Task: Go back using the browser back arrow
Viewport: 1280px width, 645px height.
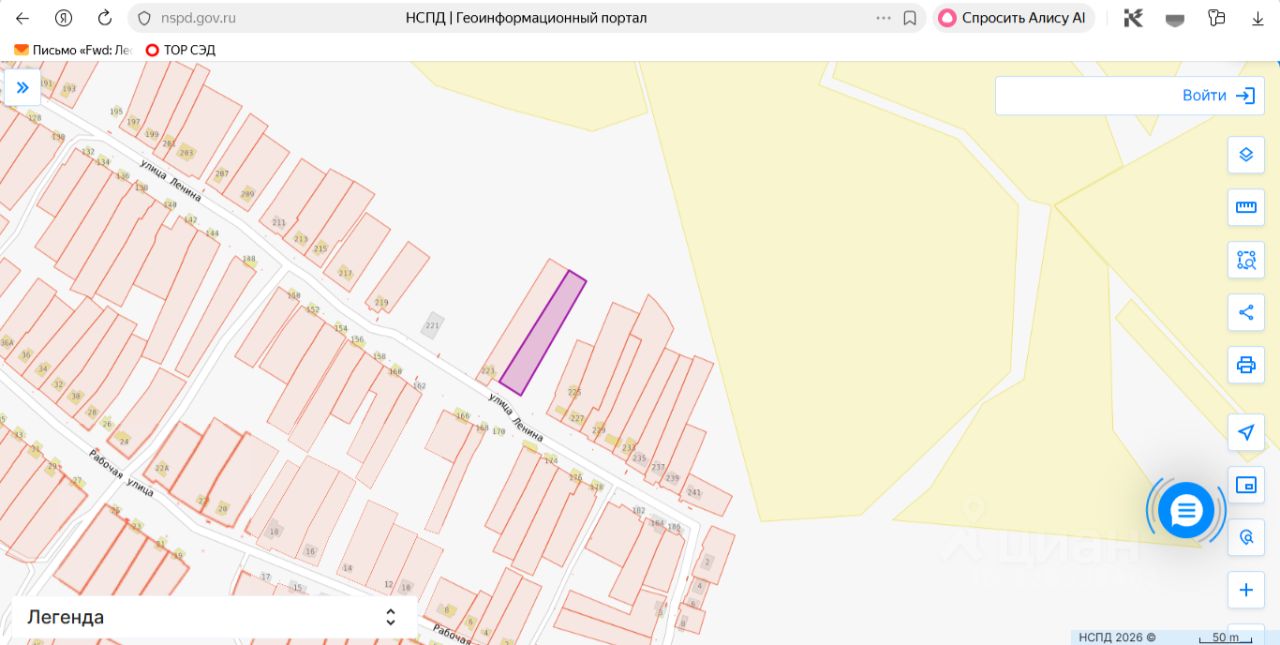Action: pos(22,18)
